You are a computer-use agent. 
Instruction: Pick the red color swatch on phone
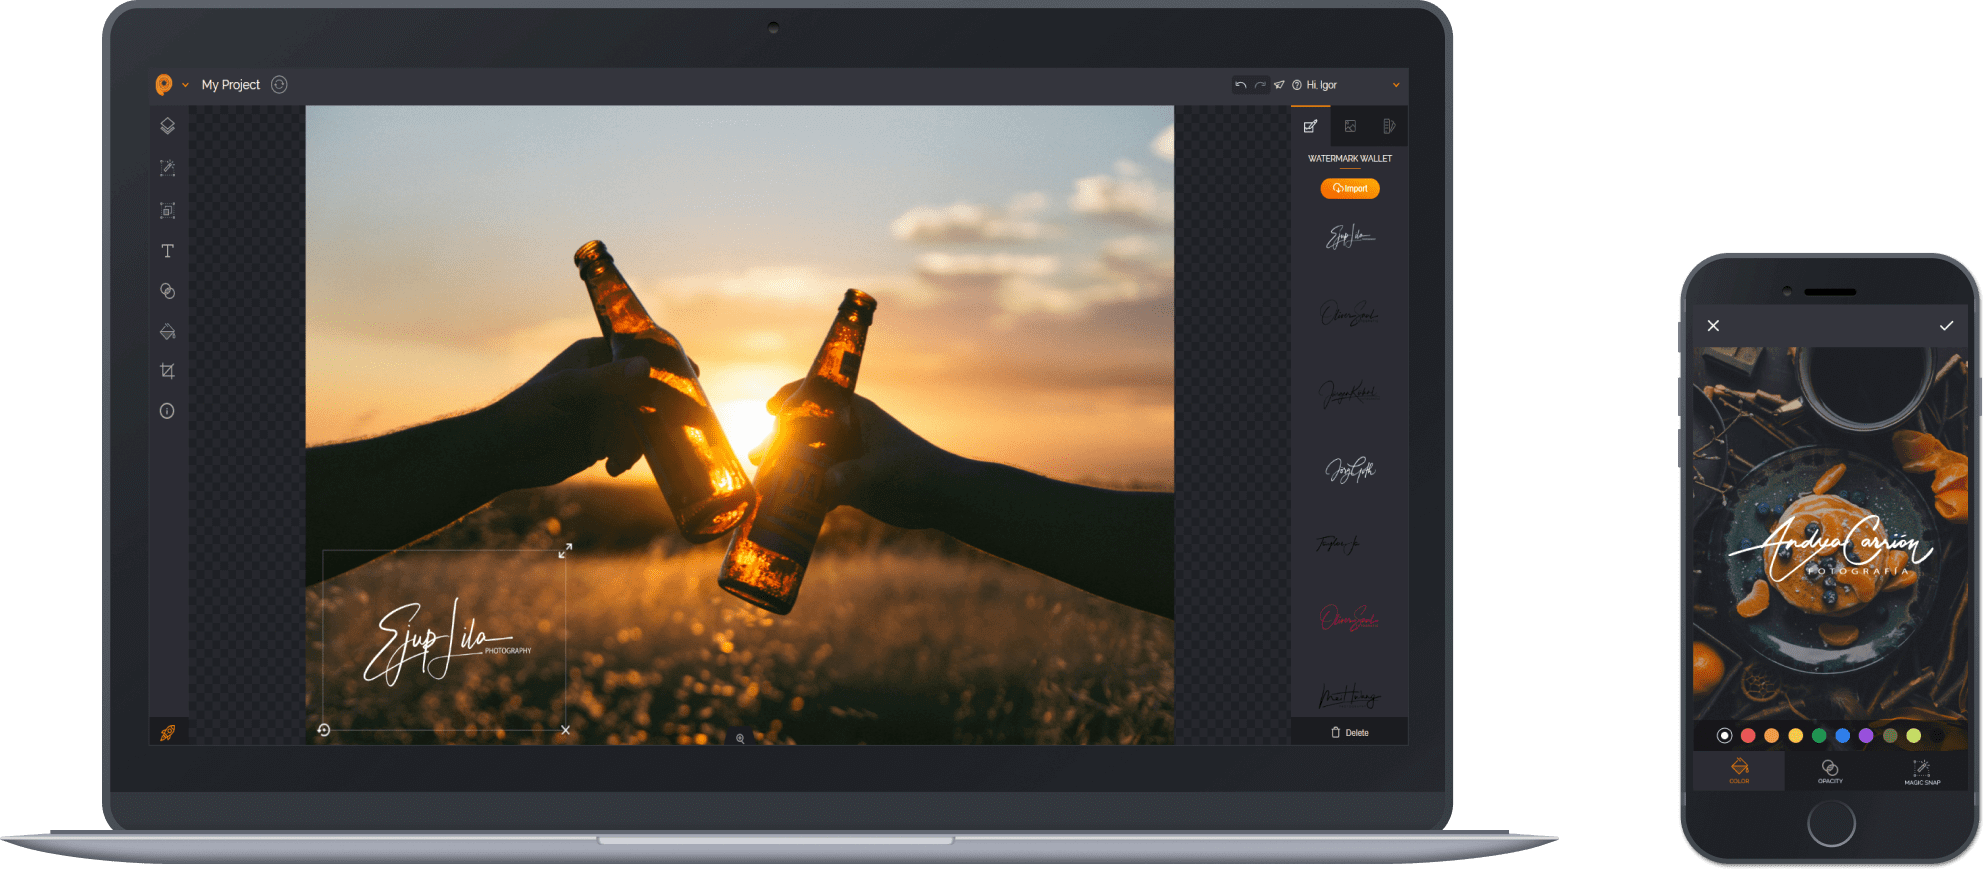pos(1748,735)
